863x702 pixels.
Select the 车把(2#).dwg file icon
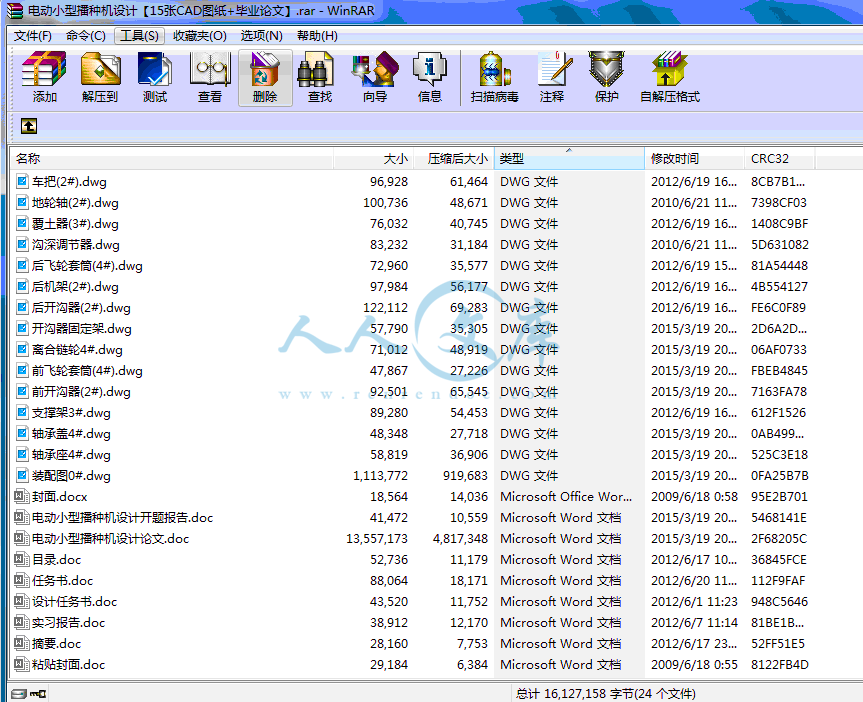coord(22,181)
